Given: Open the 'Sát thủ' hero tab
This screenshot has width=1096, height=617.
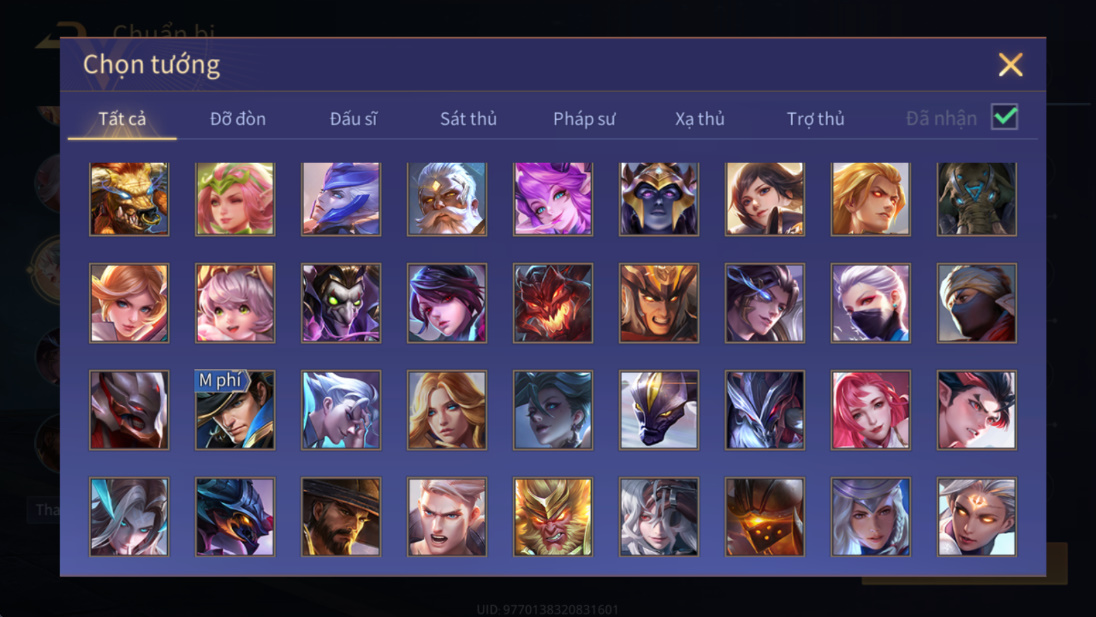Looking at the screenshot, I should (468, 119).
